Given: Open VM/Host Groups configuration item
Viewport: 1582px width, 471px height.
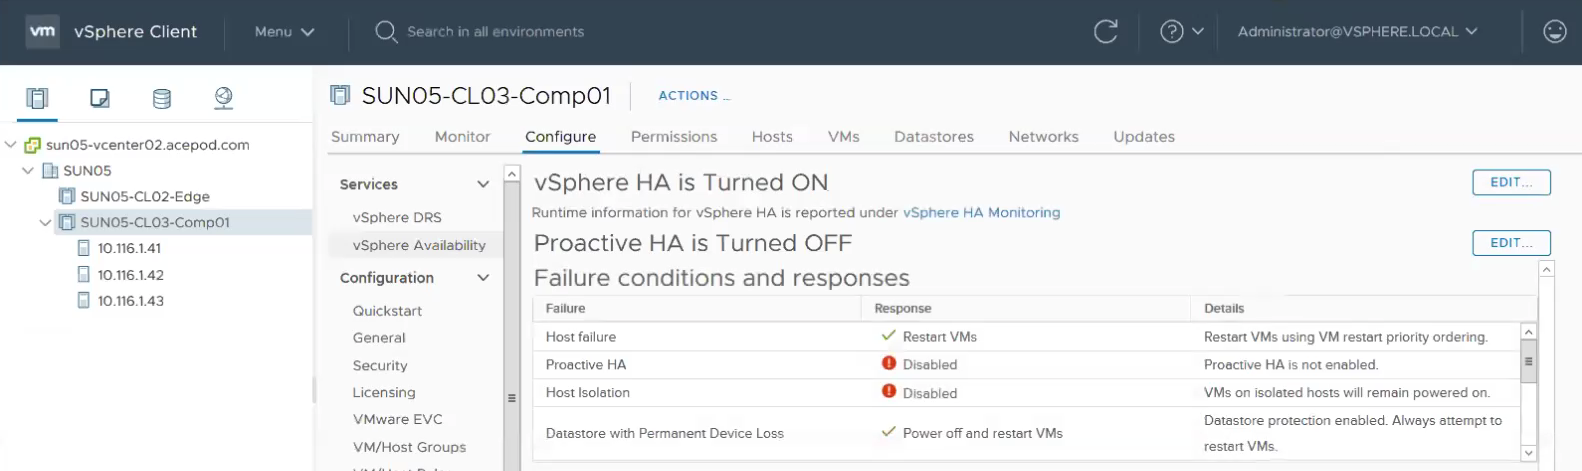Looking at the screenshot, I should (409, 447).
